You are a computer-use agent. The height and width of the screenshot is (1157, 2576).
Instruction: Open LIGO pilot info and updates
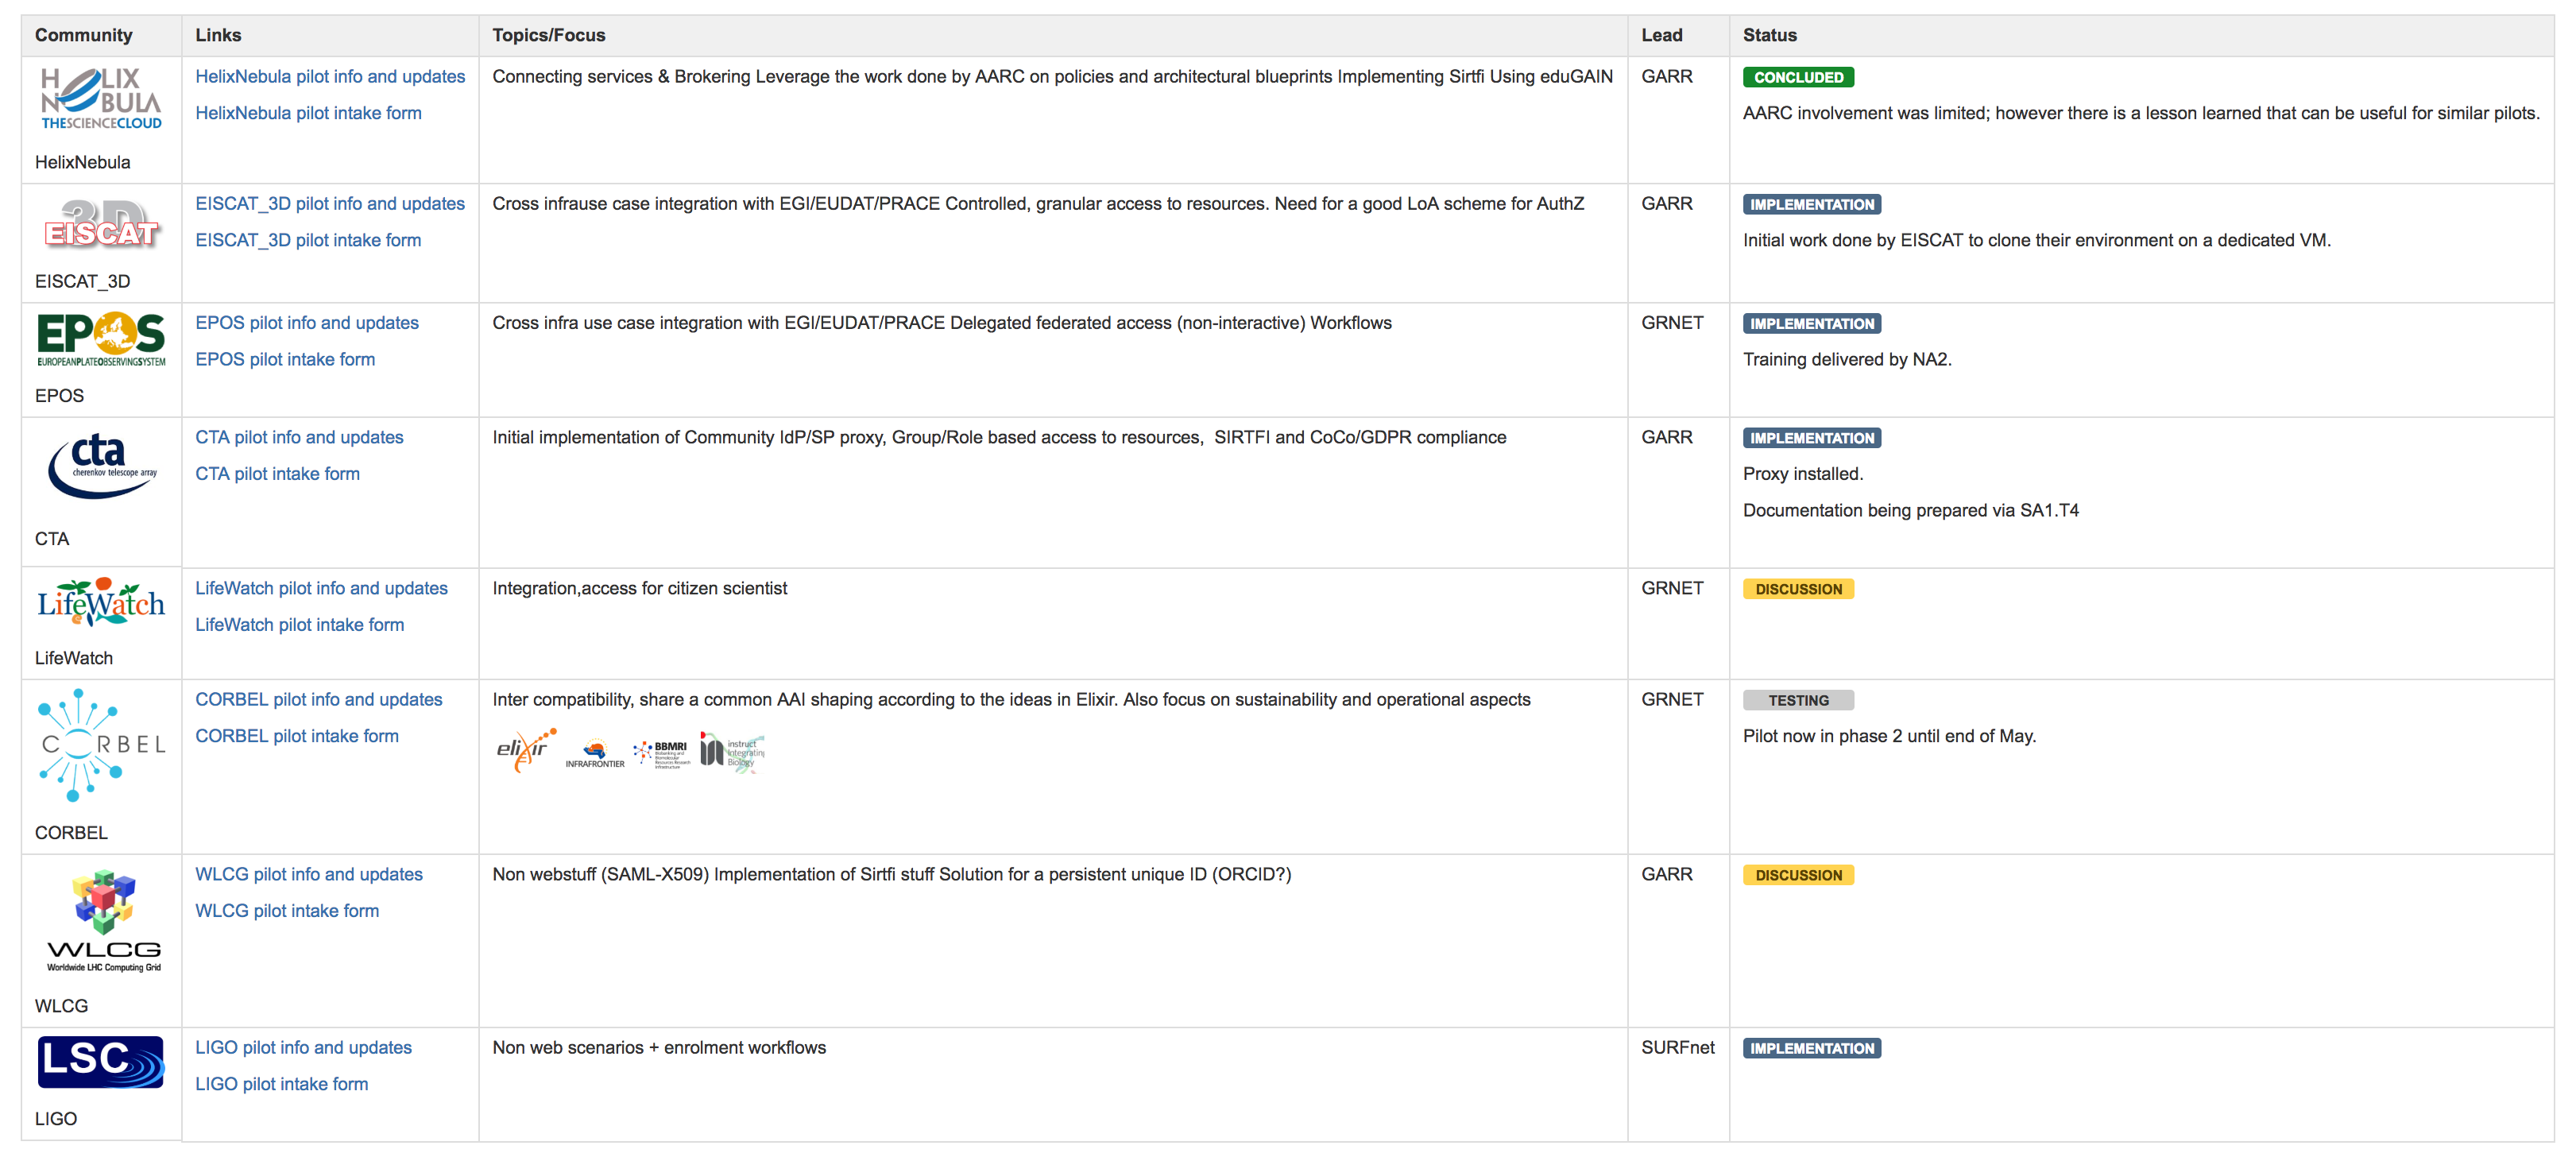tap(303, 1047)
